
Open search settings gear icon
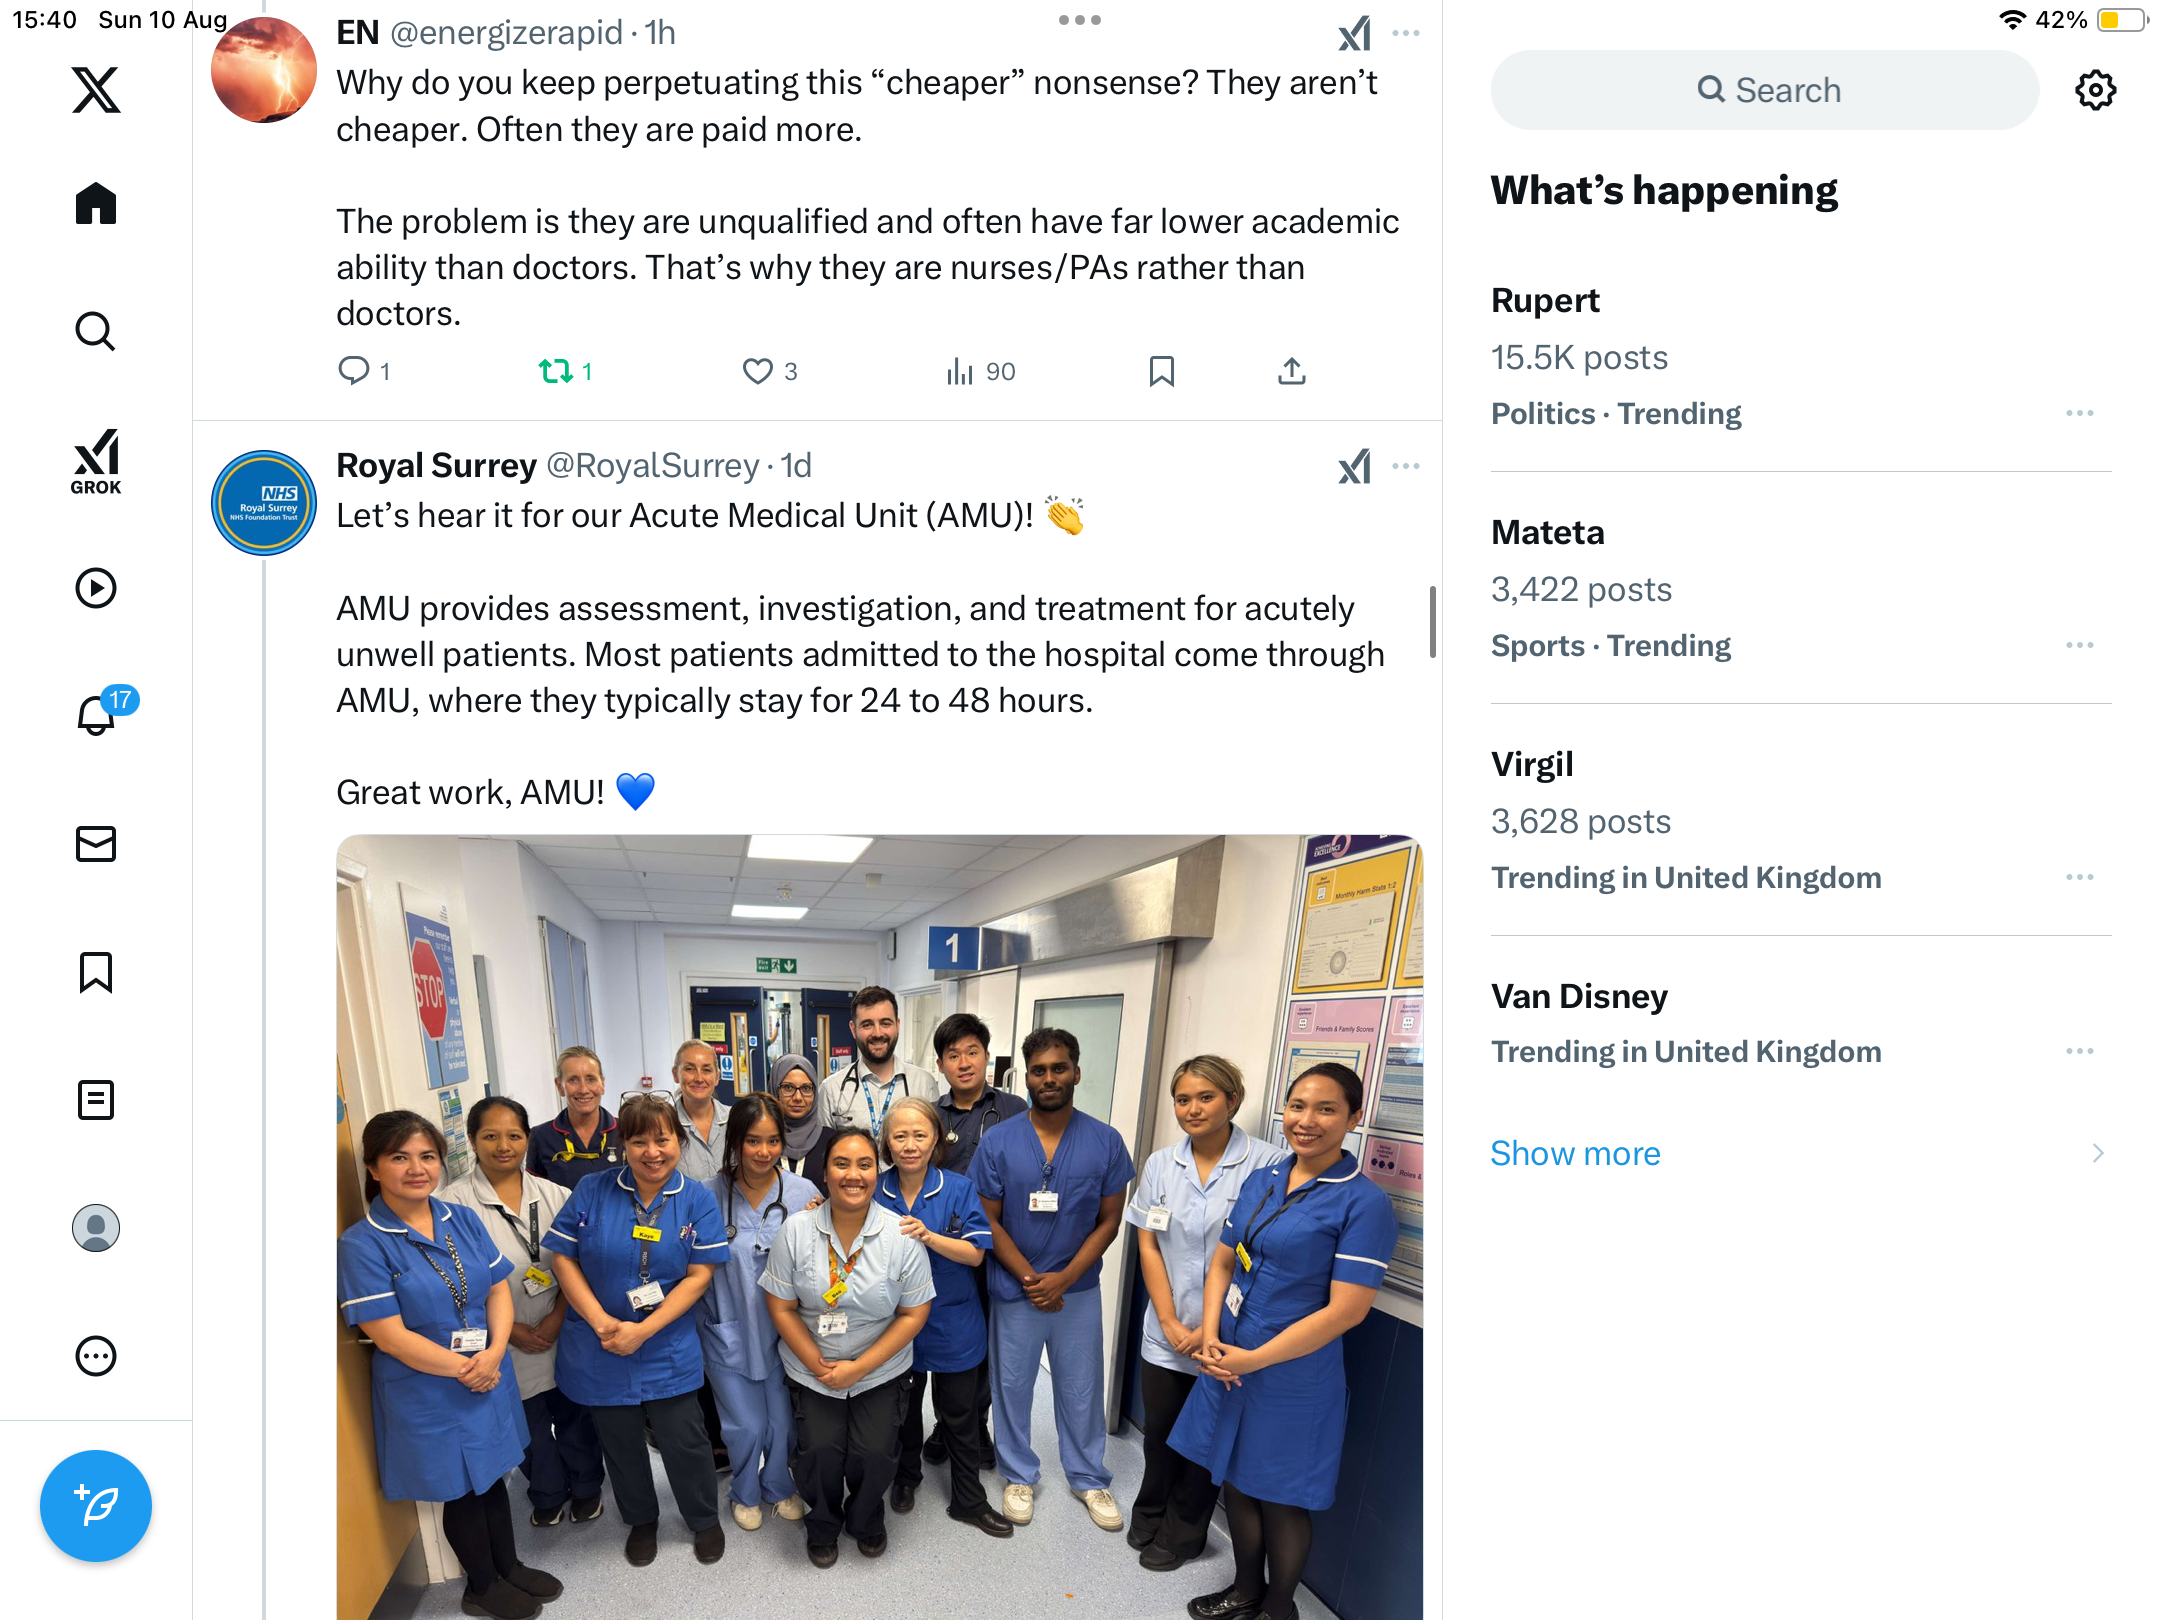(2095, 90)
